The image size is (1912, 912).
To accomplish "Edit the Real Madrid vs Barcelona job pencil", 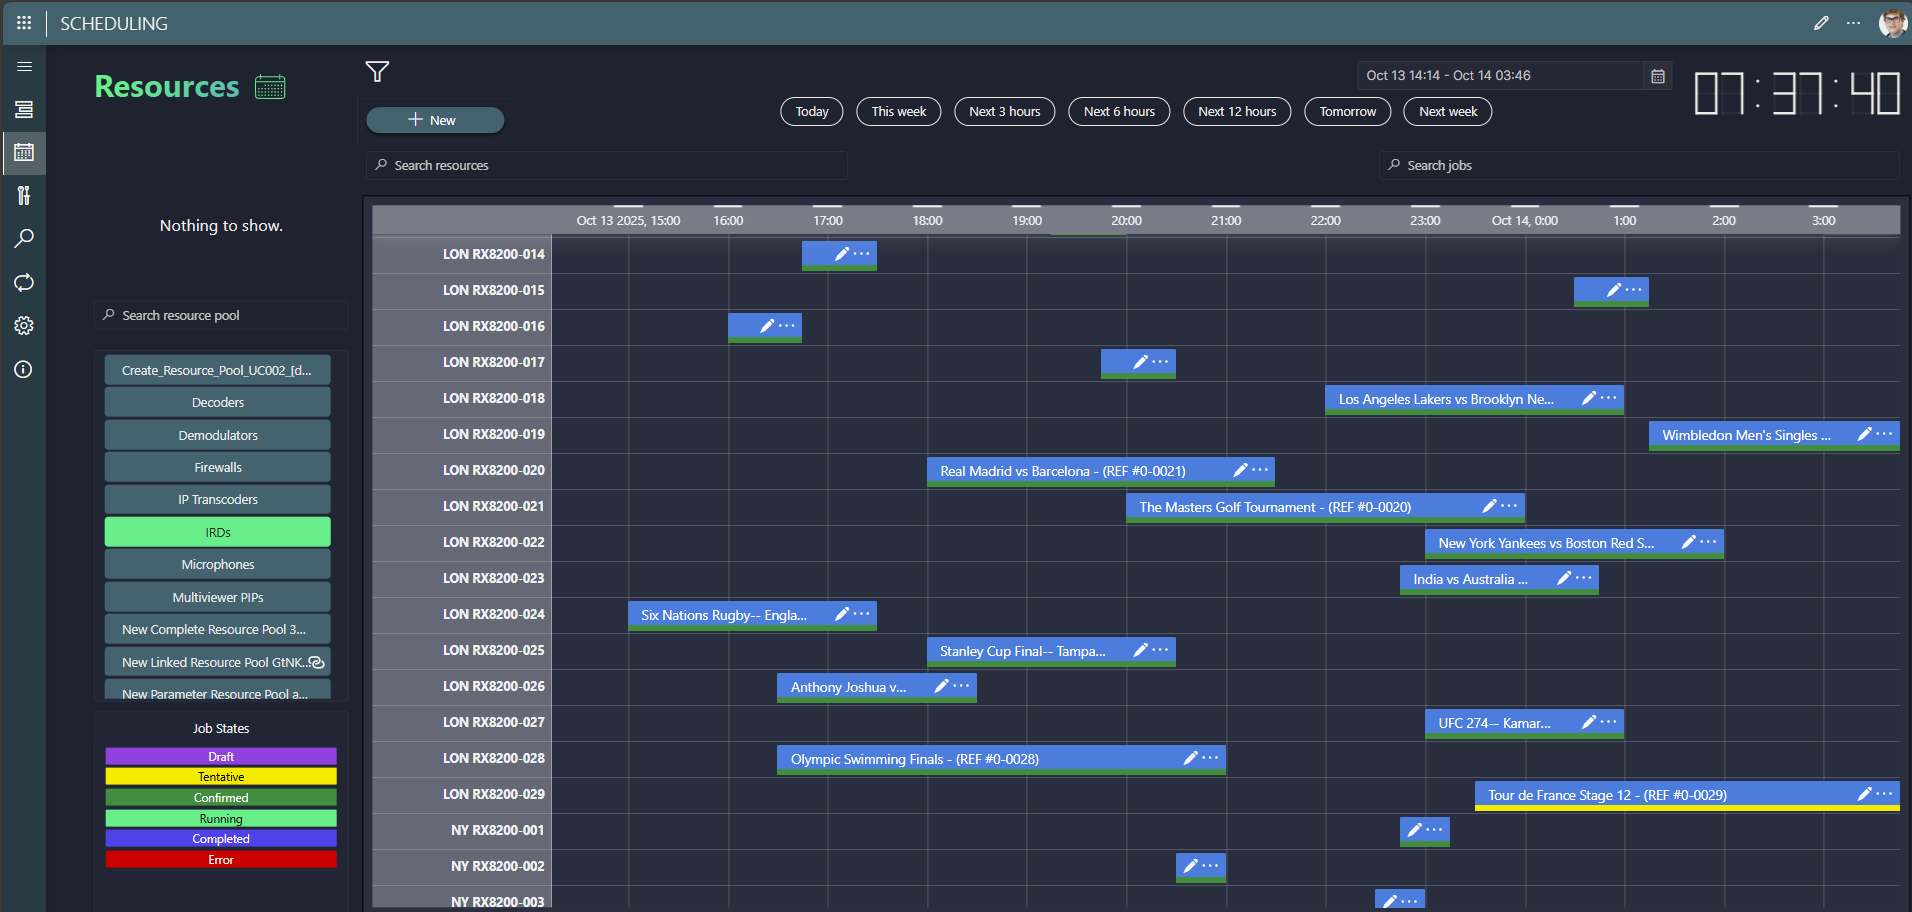I will point(1240,470).
